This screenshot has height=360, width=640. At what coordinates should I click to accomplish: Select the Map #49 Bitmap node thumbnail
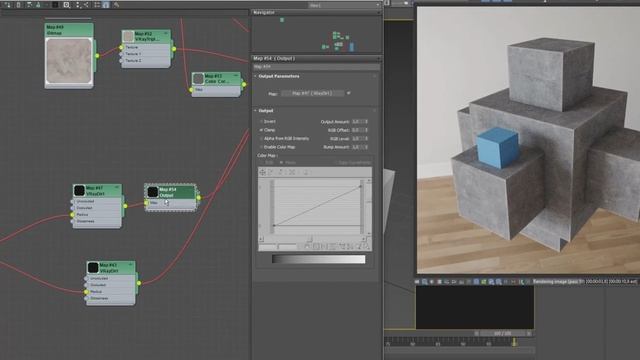pos(69,61)
